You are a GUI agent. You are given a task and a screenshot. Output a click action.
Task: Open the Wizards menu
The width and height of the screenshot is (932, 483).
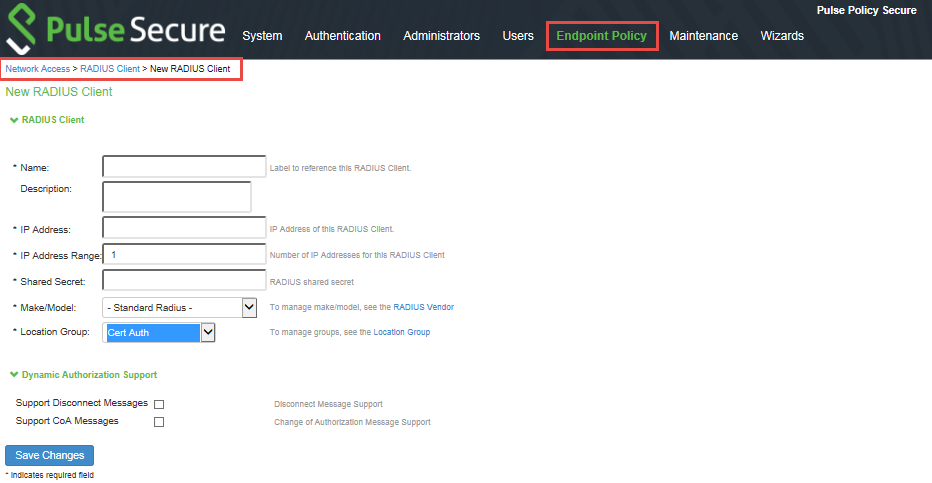click(782, 36)
